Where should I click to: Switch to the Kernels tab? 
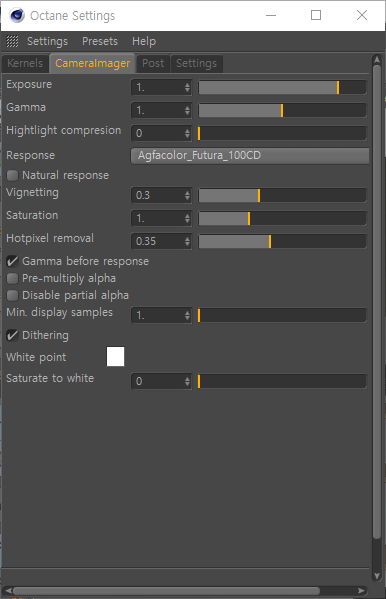point(25,63)
